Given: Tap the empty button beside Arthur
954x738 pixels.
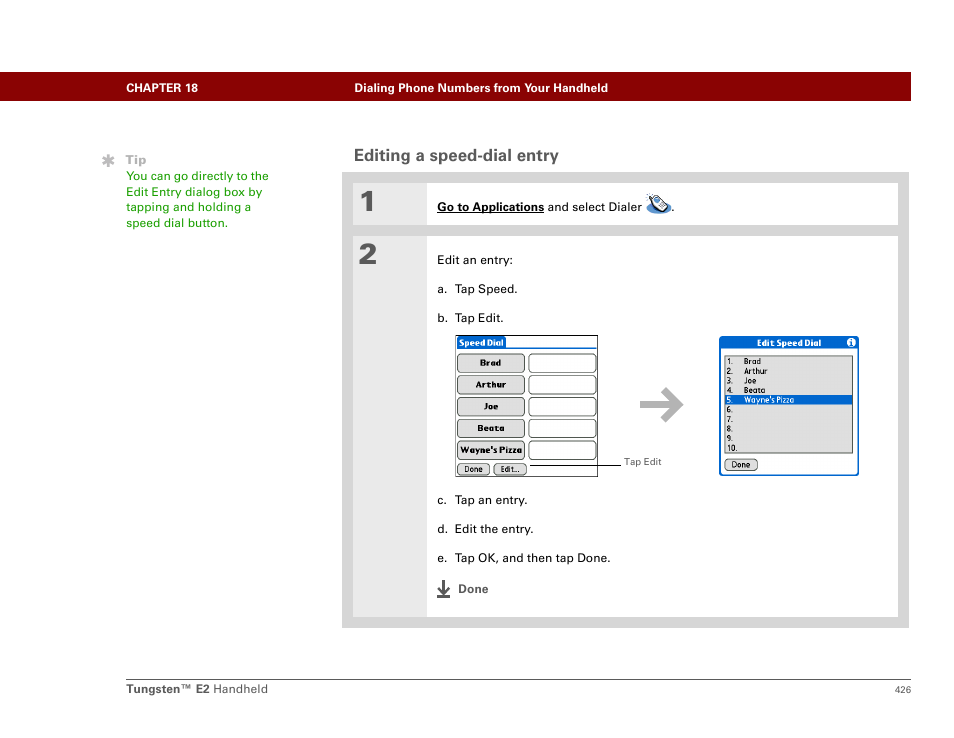Looking at the screenshot, I should [562, 385].
